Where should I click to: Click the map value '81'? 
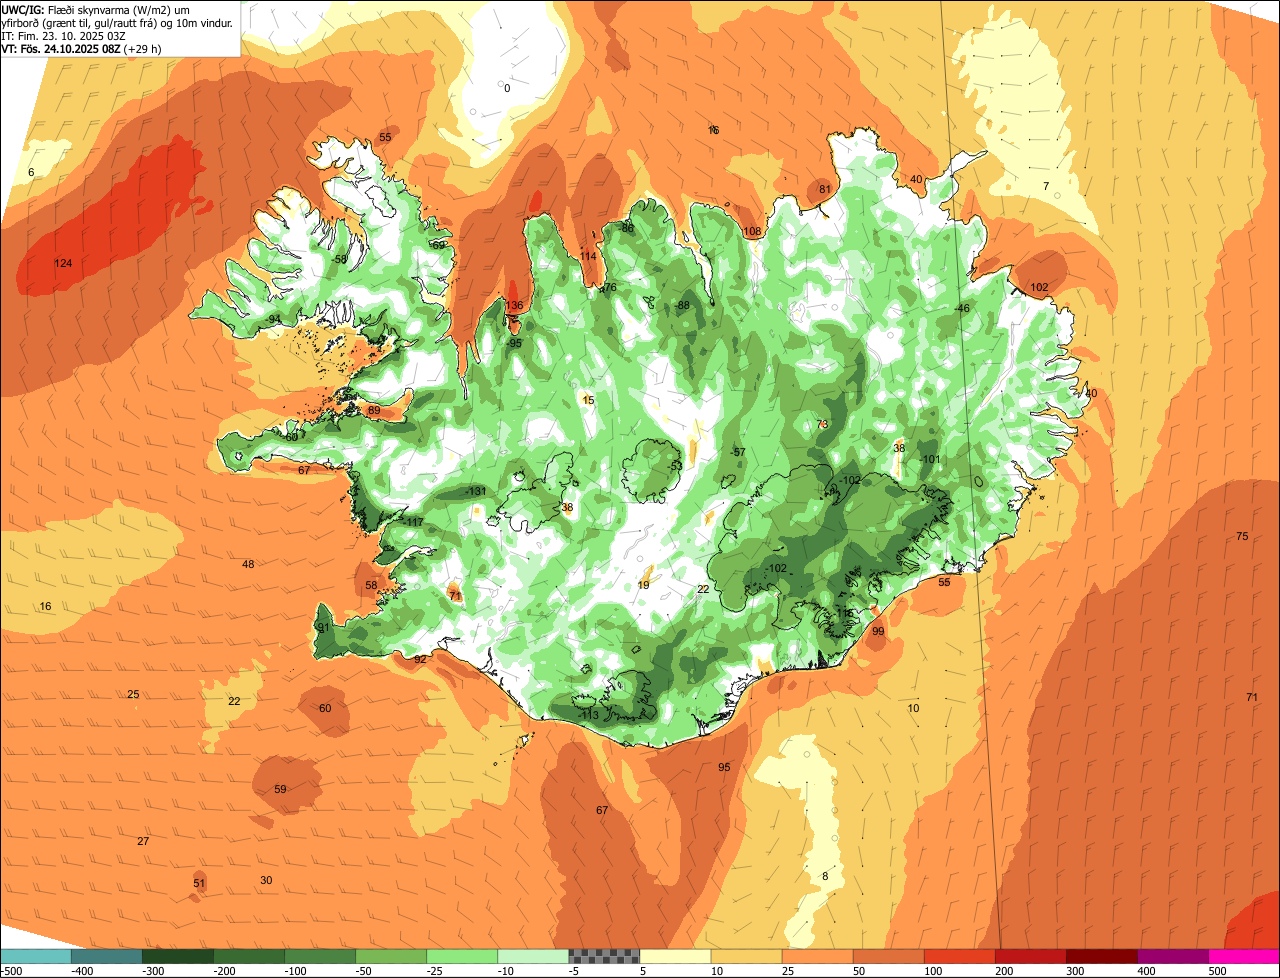[825, 188]
